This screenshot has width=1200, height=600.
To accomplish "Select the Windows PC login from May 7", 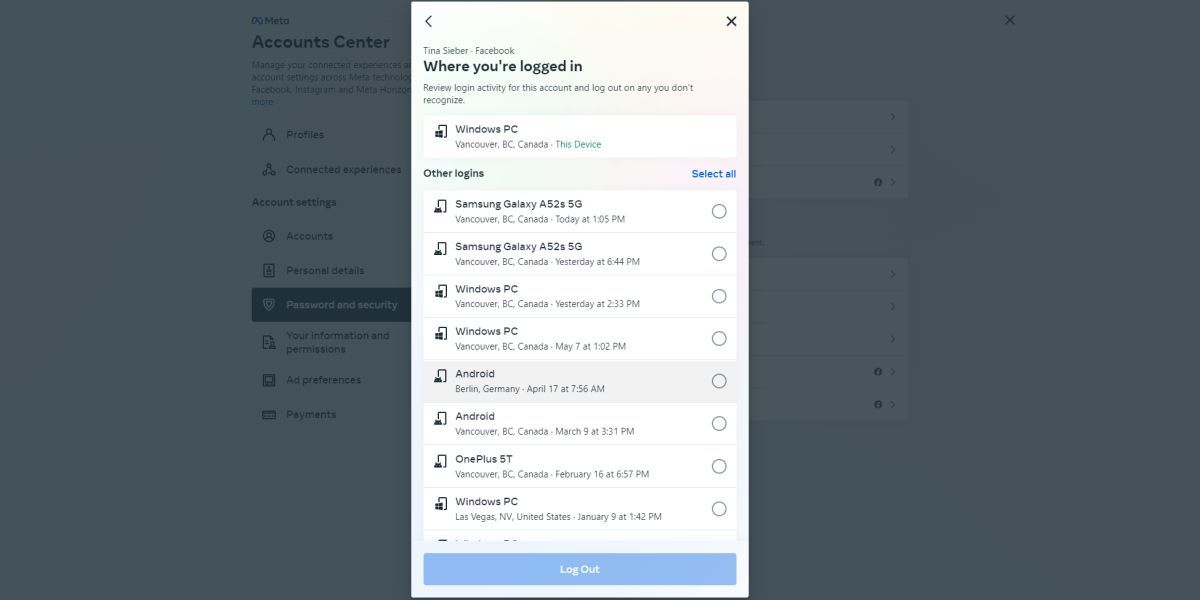I will (719, 339).
